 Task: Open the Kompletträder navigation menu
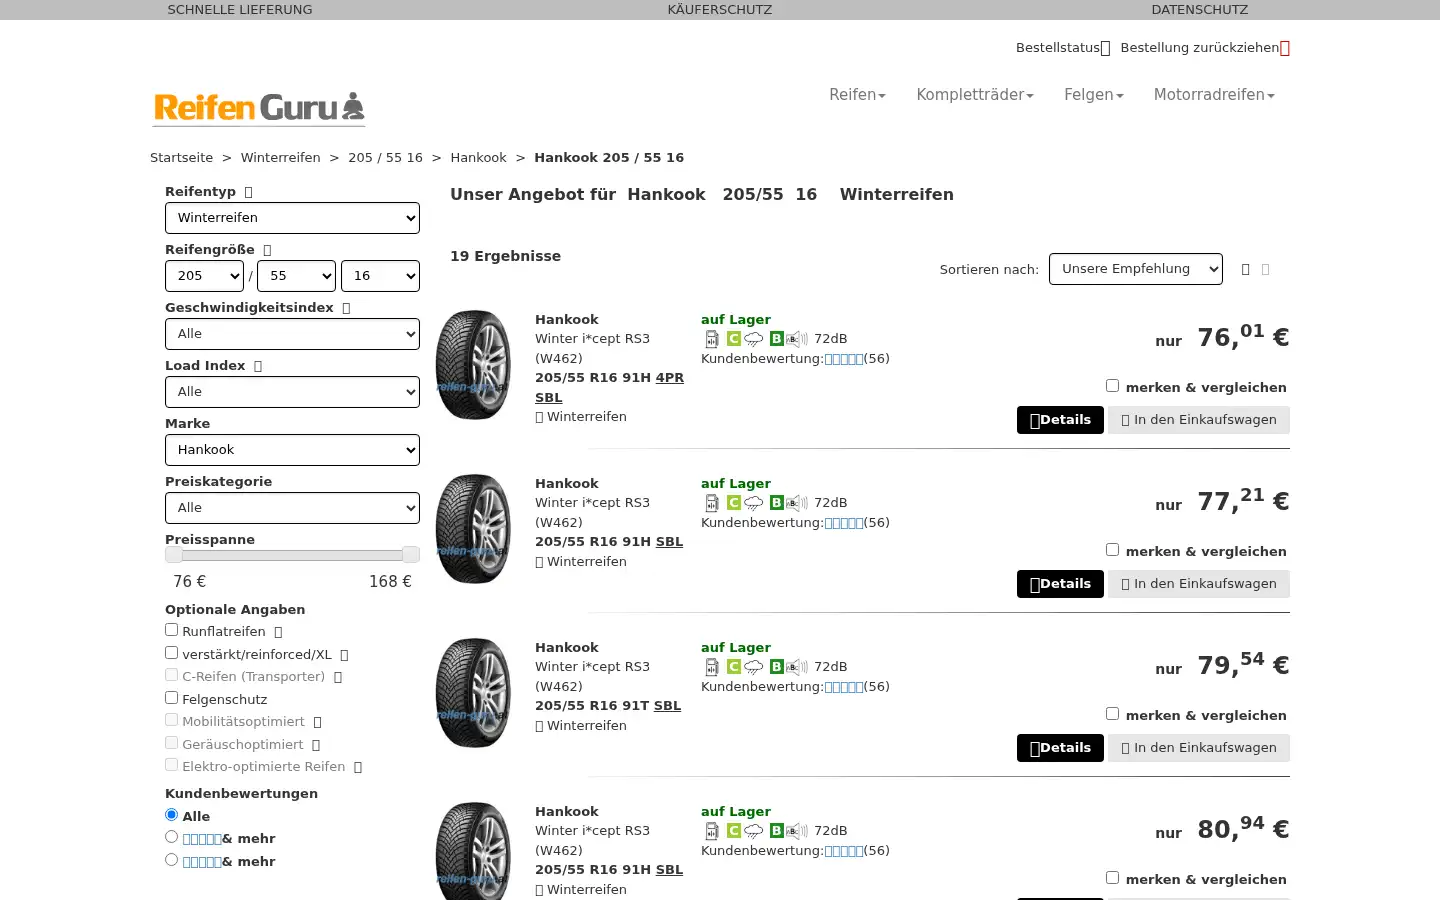tap(975, 95)
